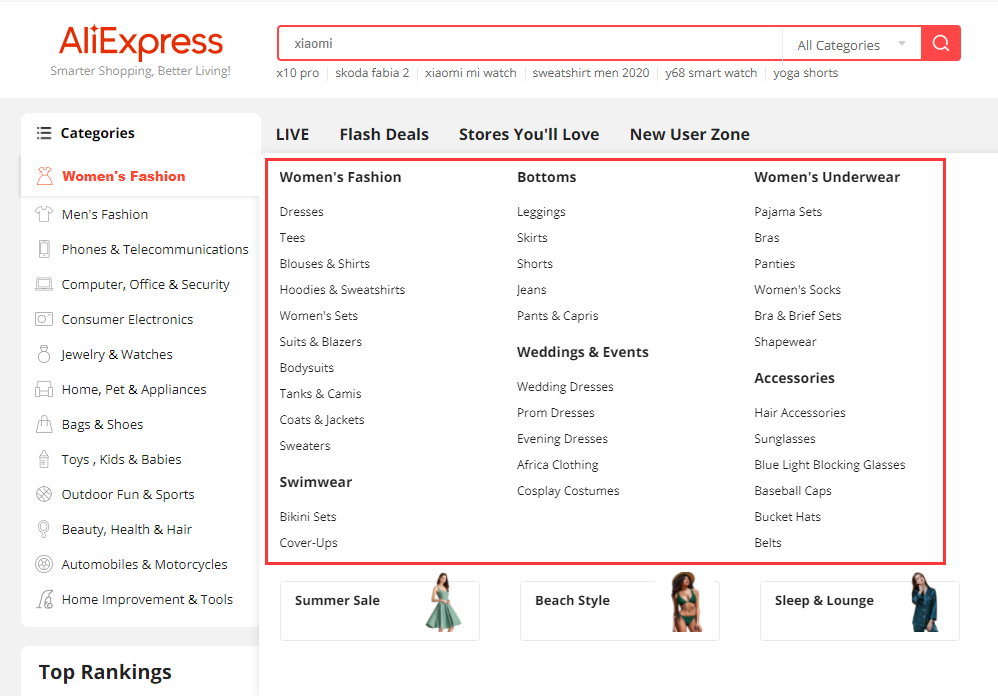Click the Men's Fashion t-shirt icon
Viewport: 998px width, 696px height.
[44, 214]
